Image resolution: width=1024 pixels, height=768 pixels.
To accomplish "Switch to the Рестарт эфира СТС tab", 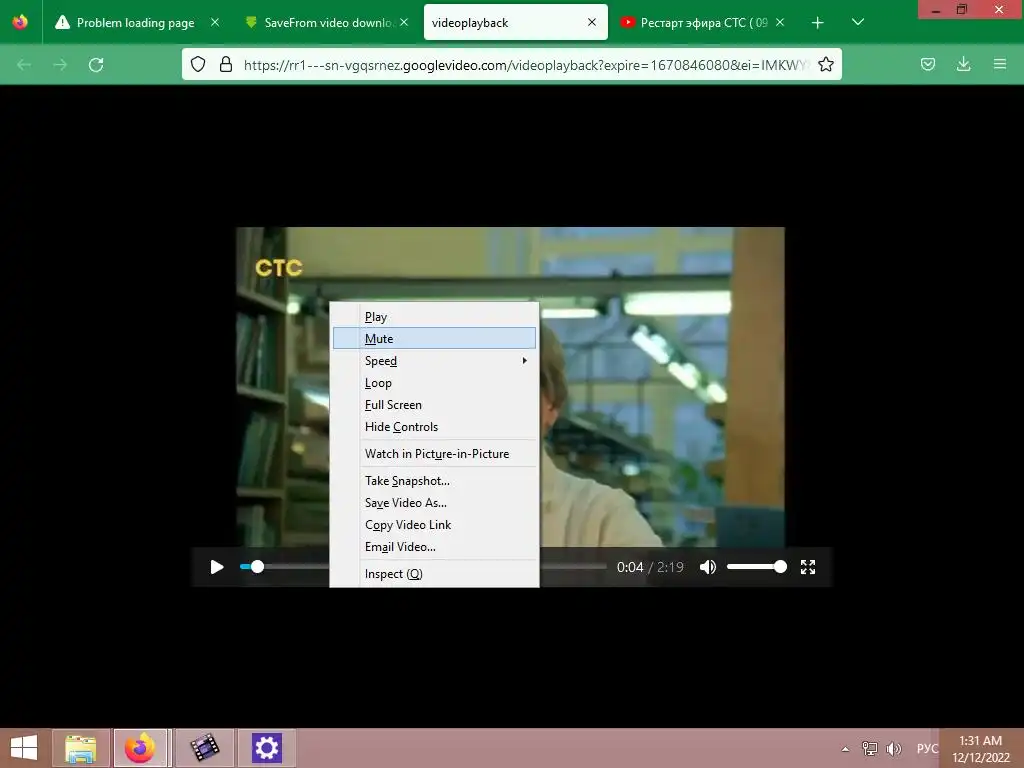I will [x=704, y=23].
